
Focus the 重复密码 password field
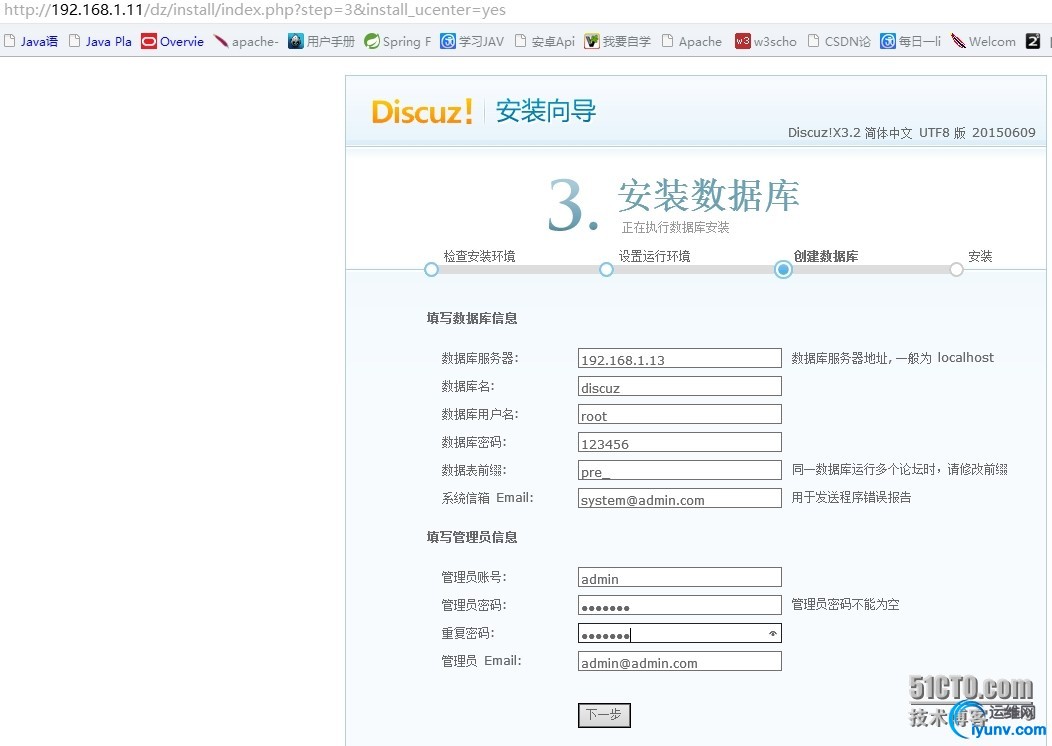680,633
